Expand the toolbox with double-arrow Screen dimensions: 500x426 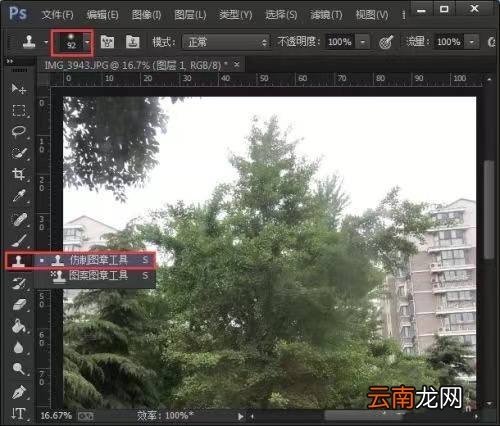[10, 61]
